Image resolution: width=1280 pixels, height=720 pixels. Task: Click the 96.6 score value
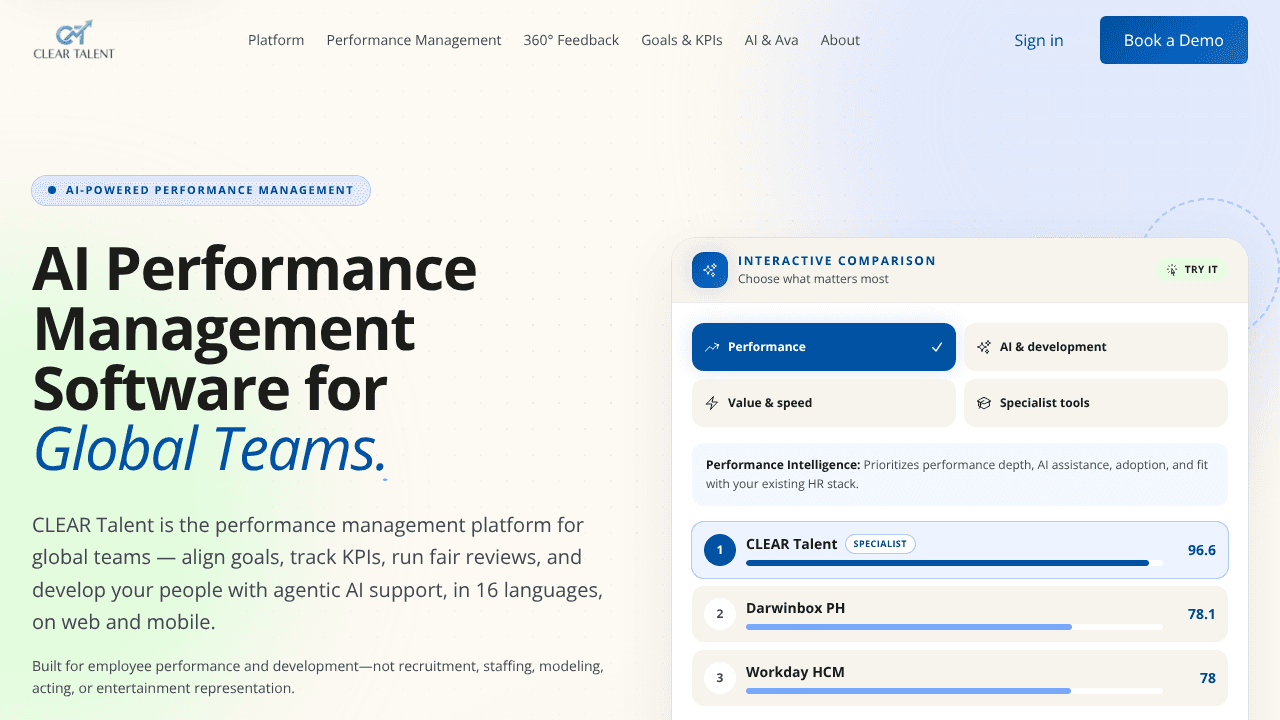[x=1202, y=550]
